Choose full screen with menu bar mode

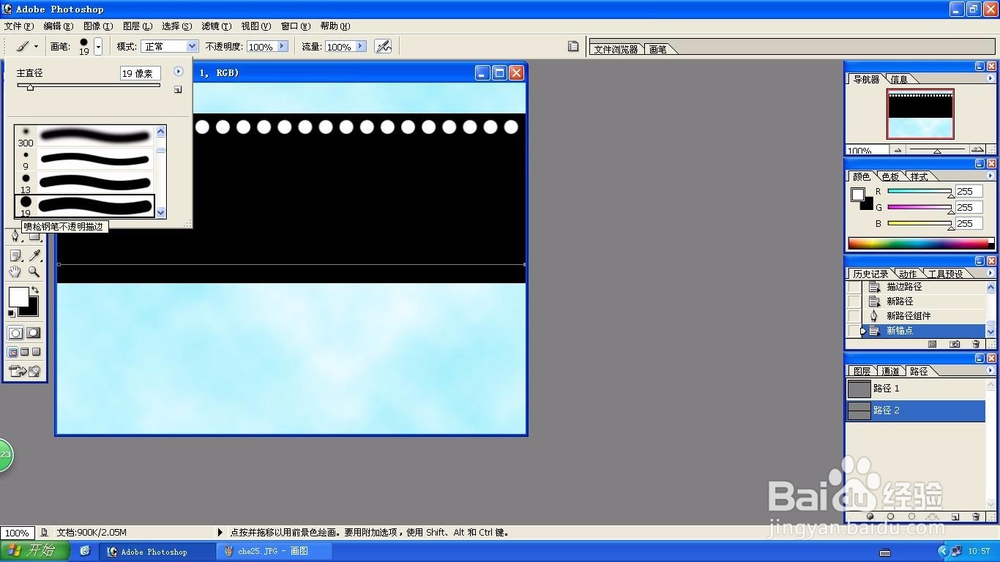[x=24, y=351]
